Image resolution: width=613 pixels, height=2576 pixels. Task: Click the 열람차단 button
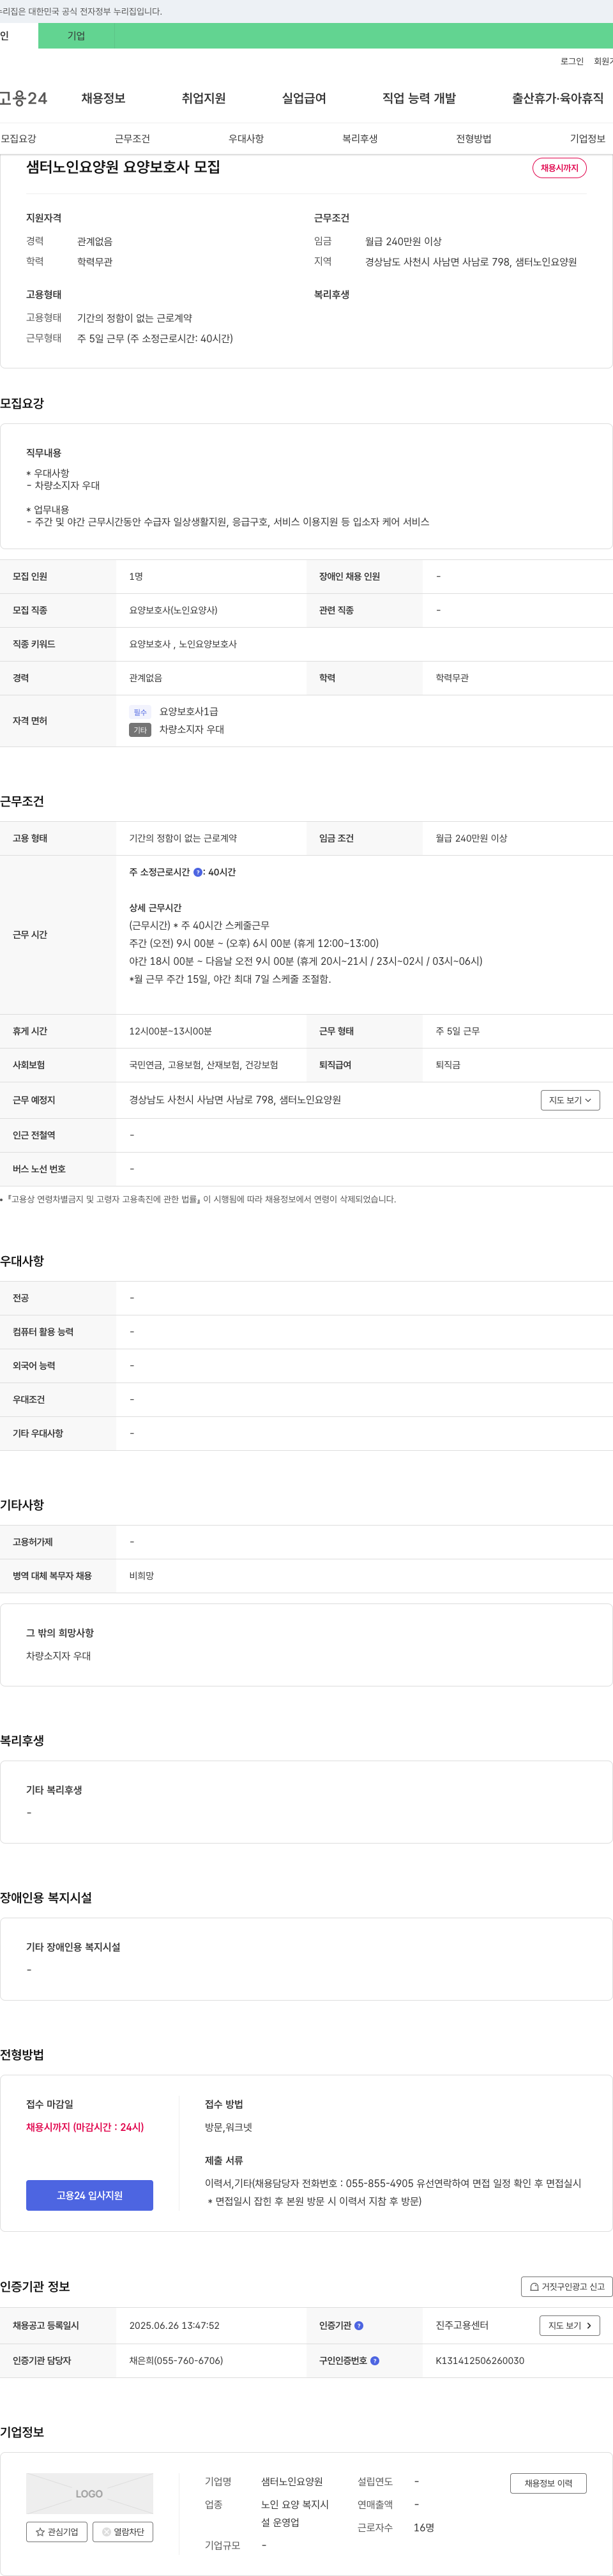pyautogui.click(x=122, y=2532)
